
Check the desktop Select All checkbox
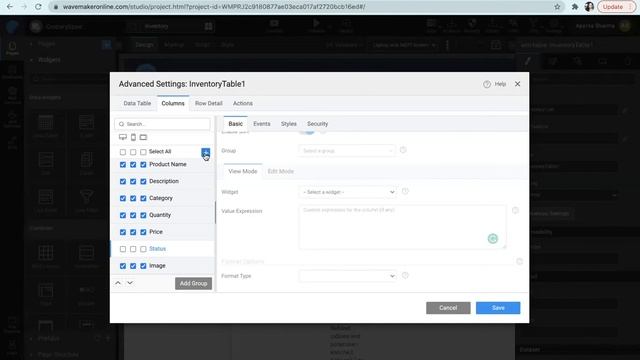click(x=123, y=152)
